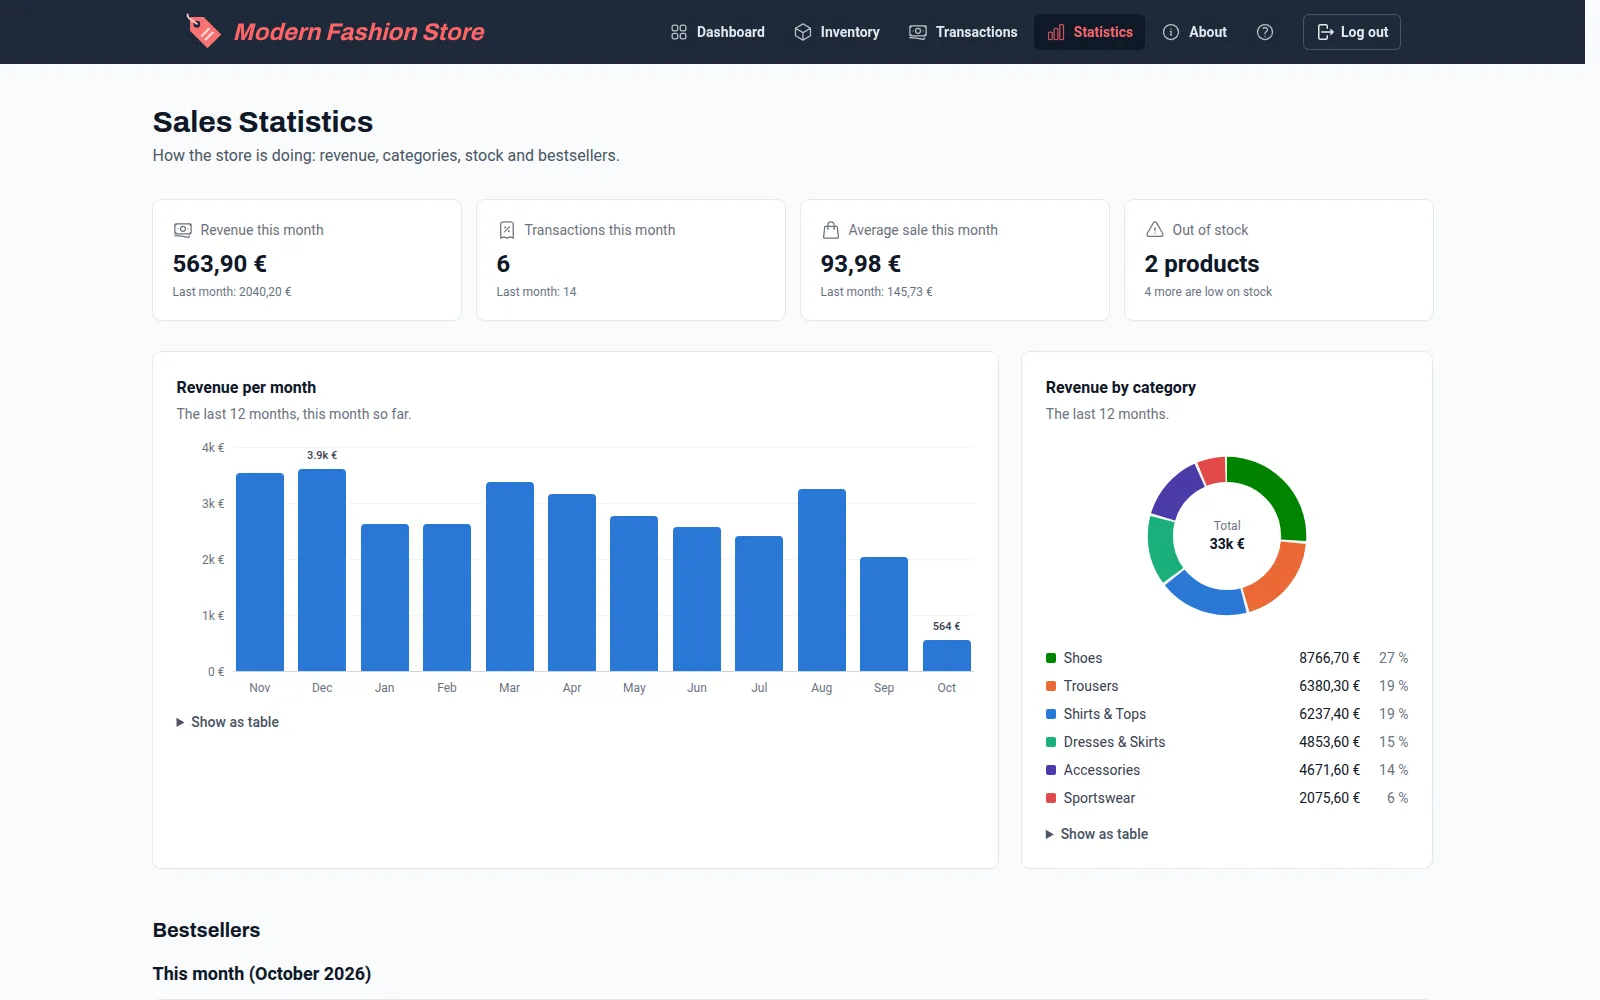The width and height of the screenshot is (1600, 1000).
Task: Click the red Sportswear legend swatch
Action: (1051, 798)
